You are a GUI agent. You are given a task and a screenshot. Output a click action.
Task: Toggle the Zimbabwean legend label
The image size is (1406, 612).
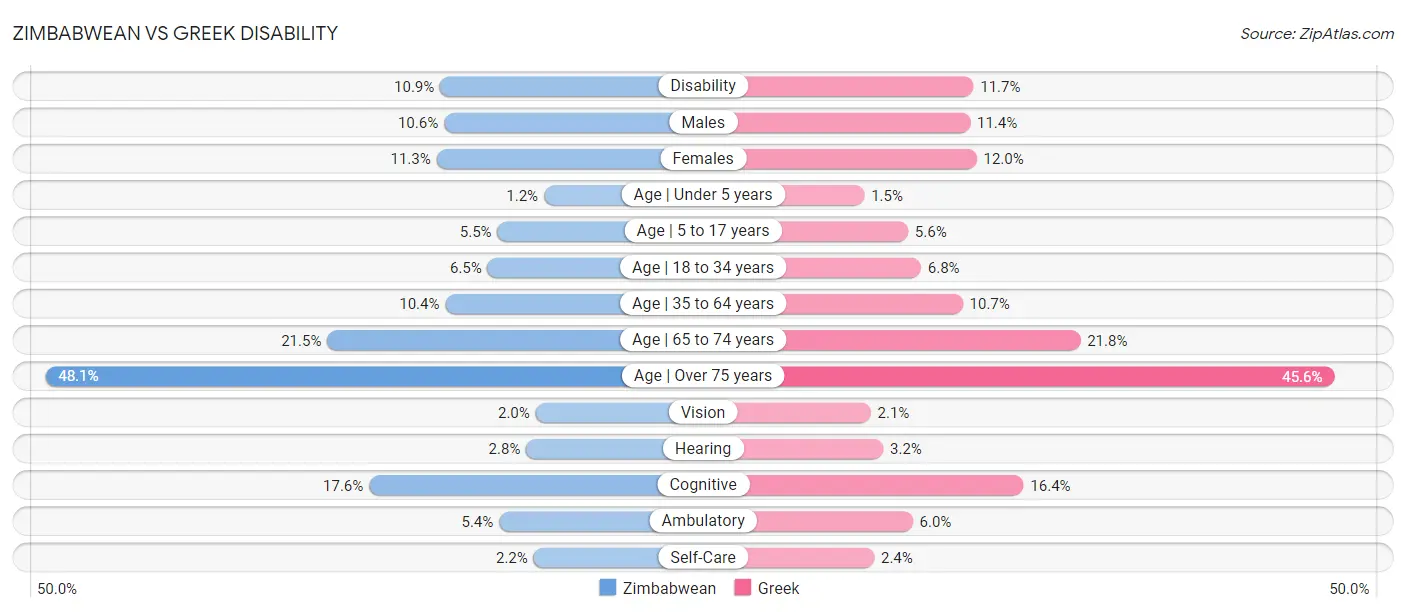tap(669, 588)
